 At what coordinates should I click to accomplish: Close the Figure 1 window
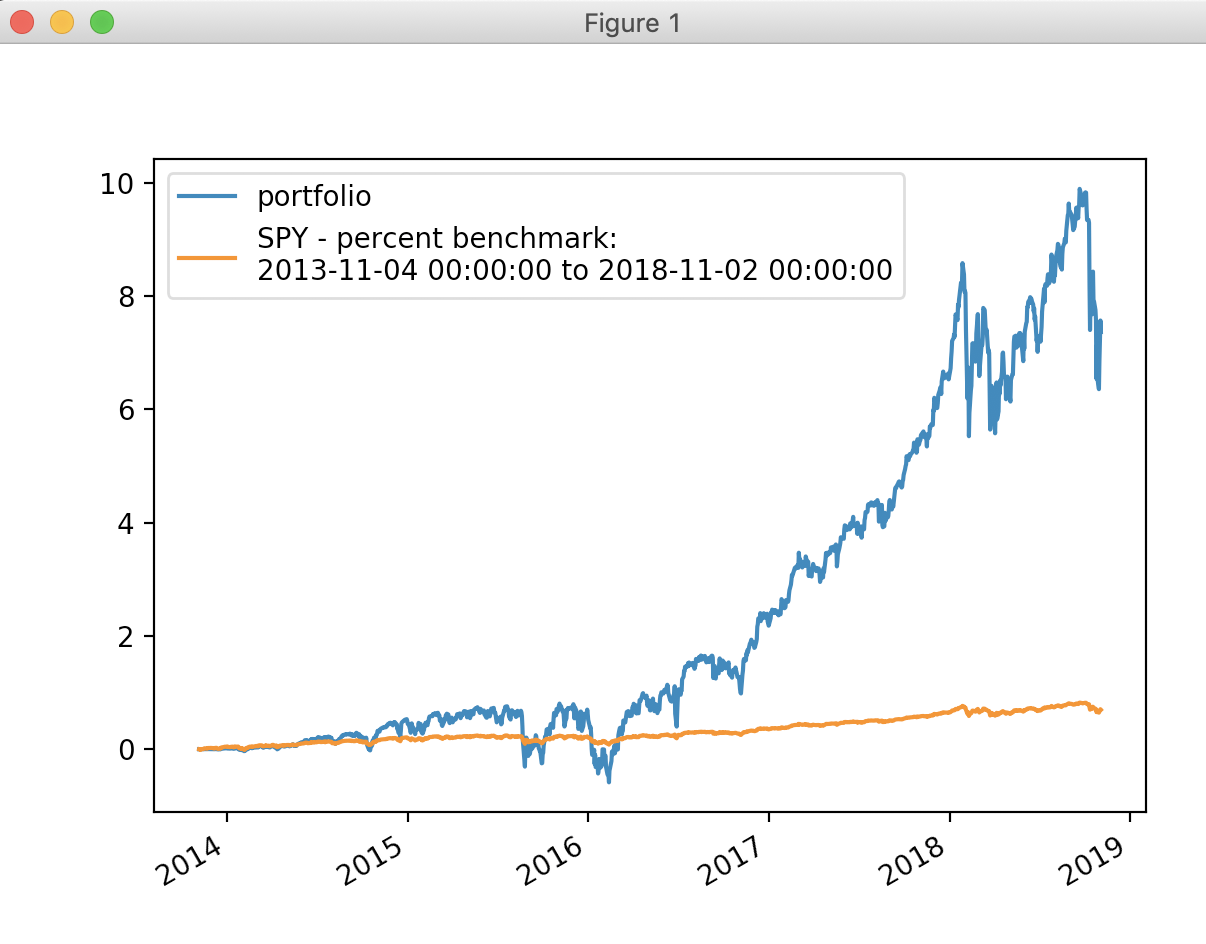pos(22,22)
